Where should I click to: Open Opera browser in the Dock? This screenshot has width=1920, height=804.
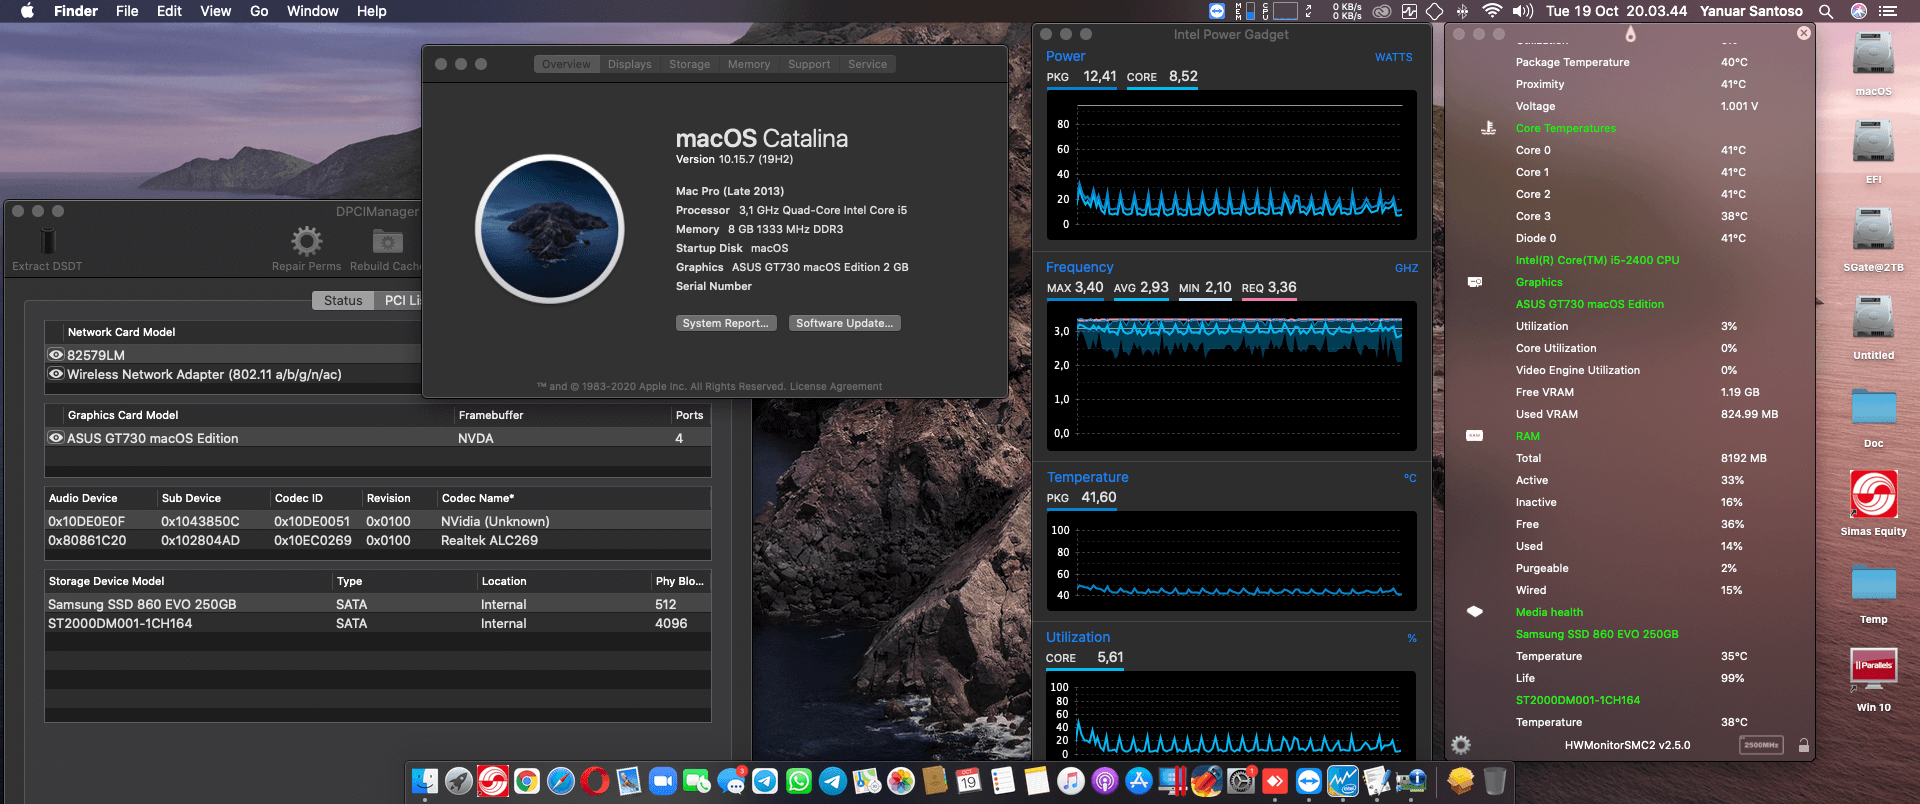tap(595, 781)
